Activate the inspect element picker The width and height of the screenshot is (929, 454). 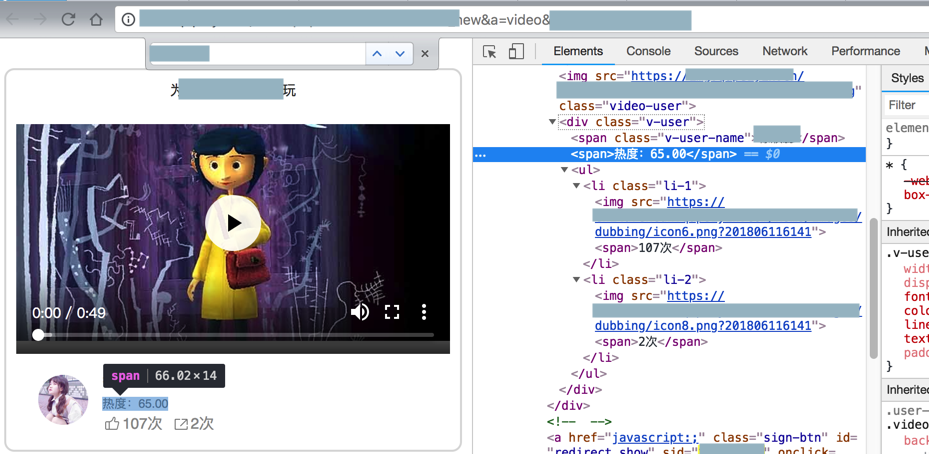[x=489, y=52]
